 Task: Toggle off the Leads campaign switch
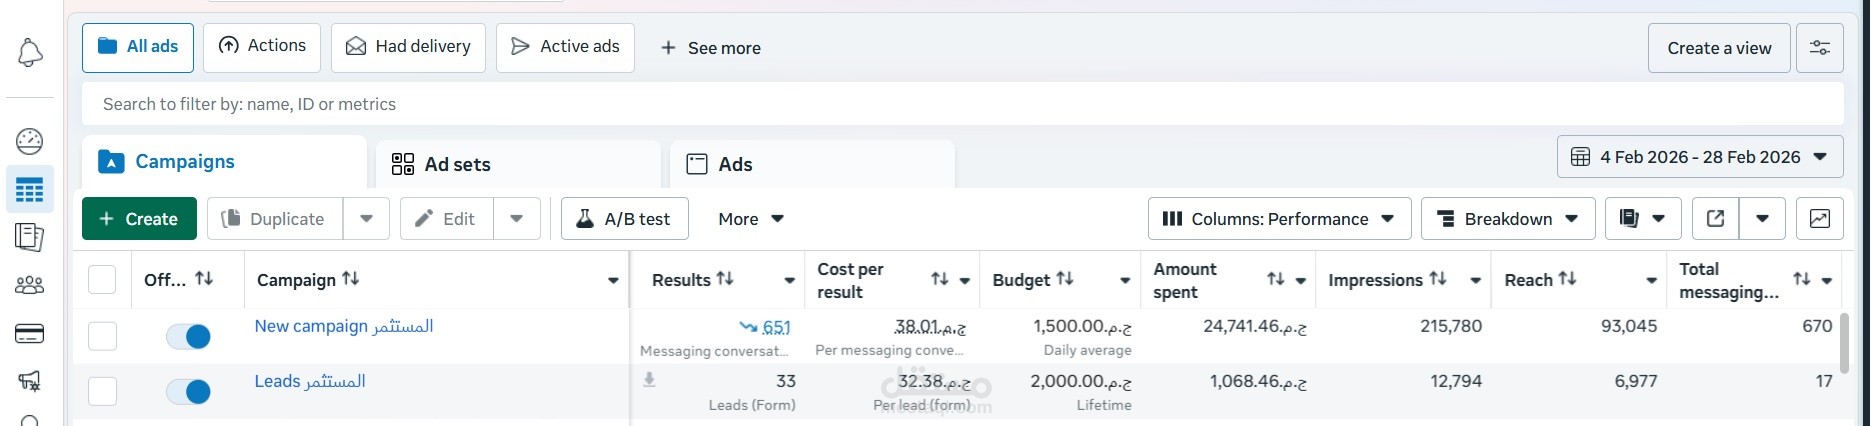point(188,392)
